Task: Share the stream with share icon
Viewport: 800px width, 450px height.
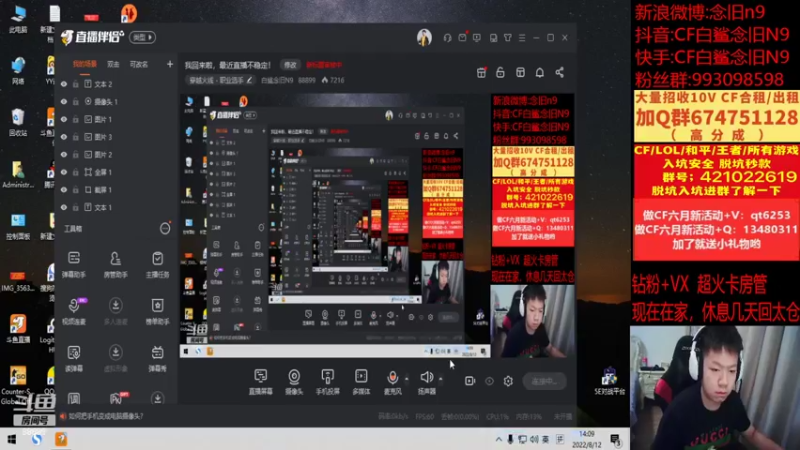Action: 560,72
